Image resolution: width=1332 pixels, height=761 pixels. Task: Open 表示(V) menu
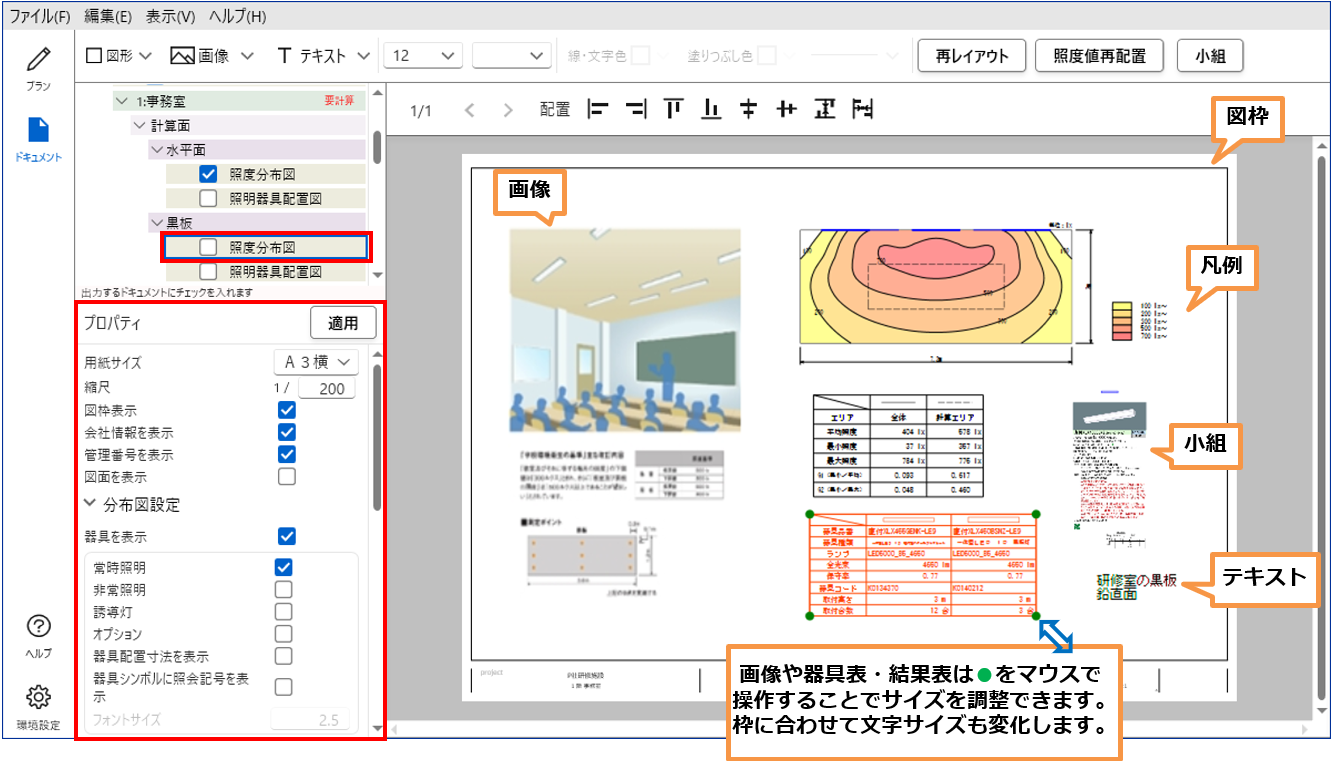170,16
